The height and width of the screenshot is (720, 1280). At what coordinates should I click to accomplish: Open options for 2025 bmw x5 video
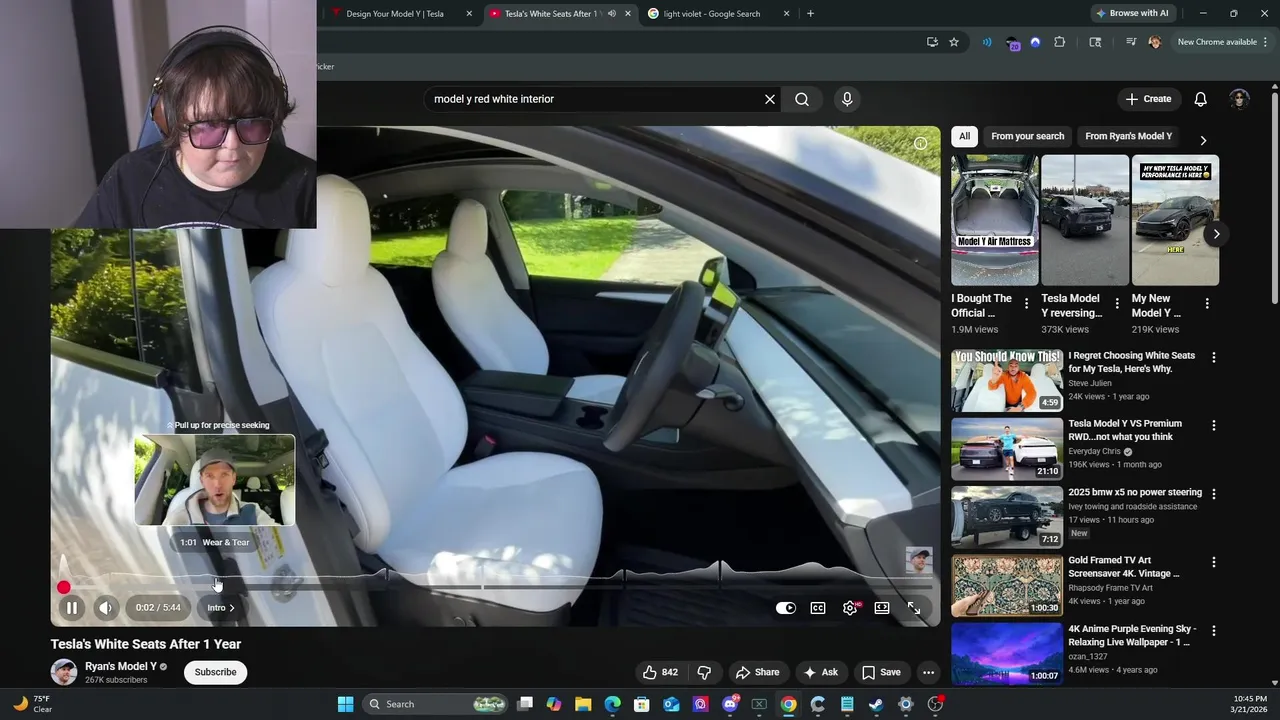click(1214, 494)
